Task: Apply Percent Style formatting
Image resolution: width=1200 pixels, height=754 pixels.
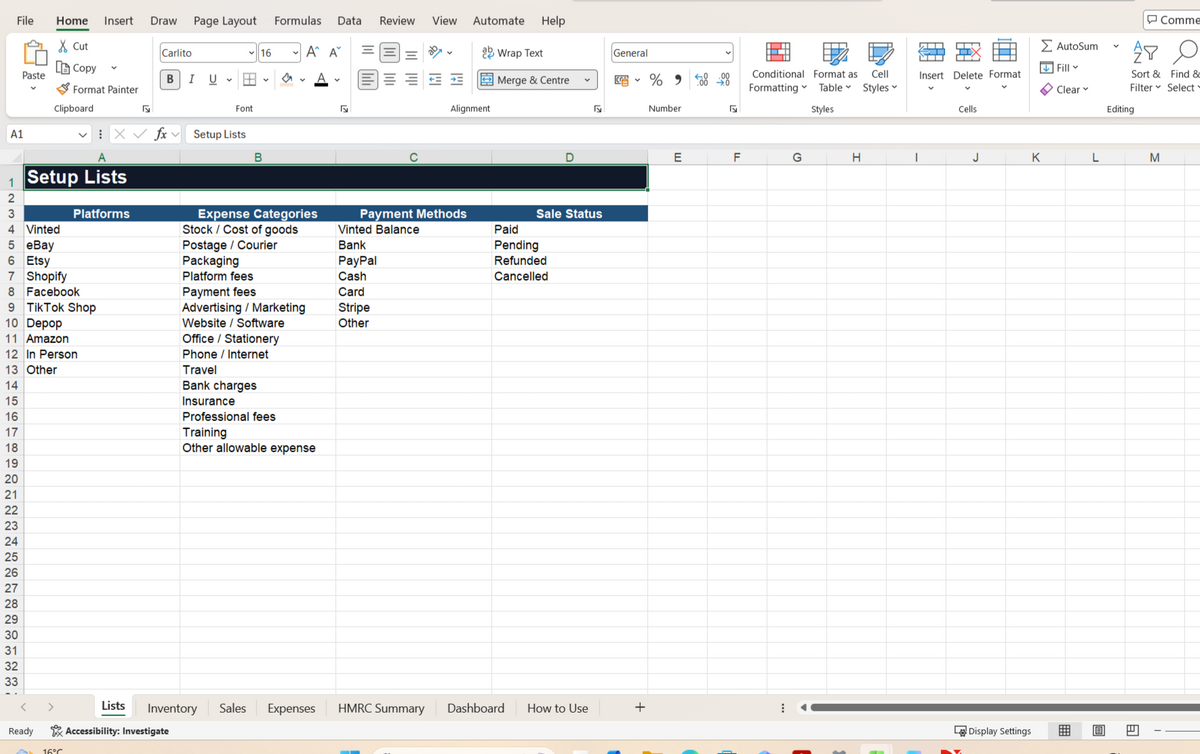Action: pyautogui.click(x=656, y=80)
